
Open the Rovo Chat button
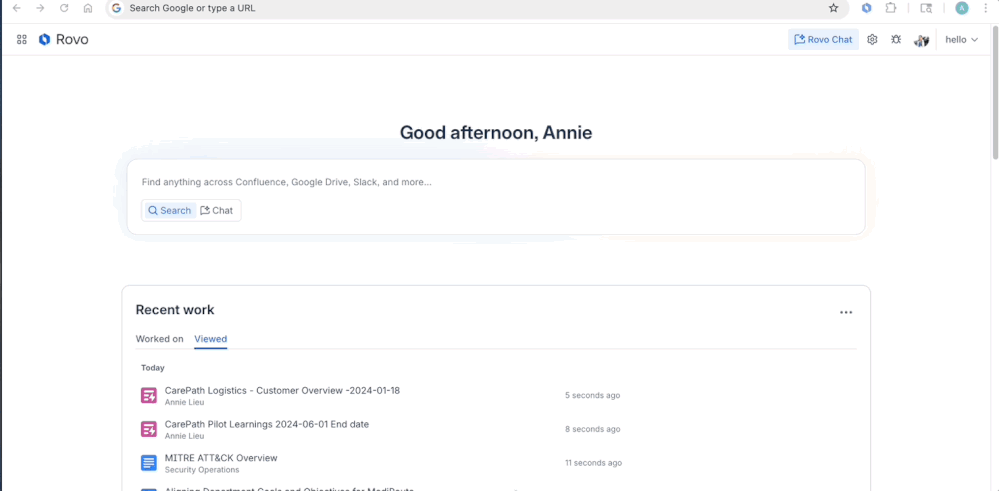(823, 40)
